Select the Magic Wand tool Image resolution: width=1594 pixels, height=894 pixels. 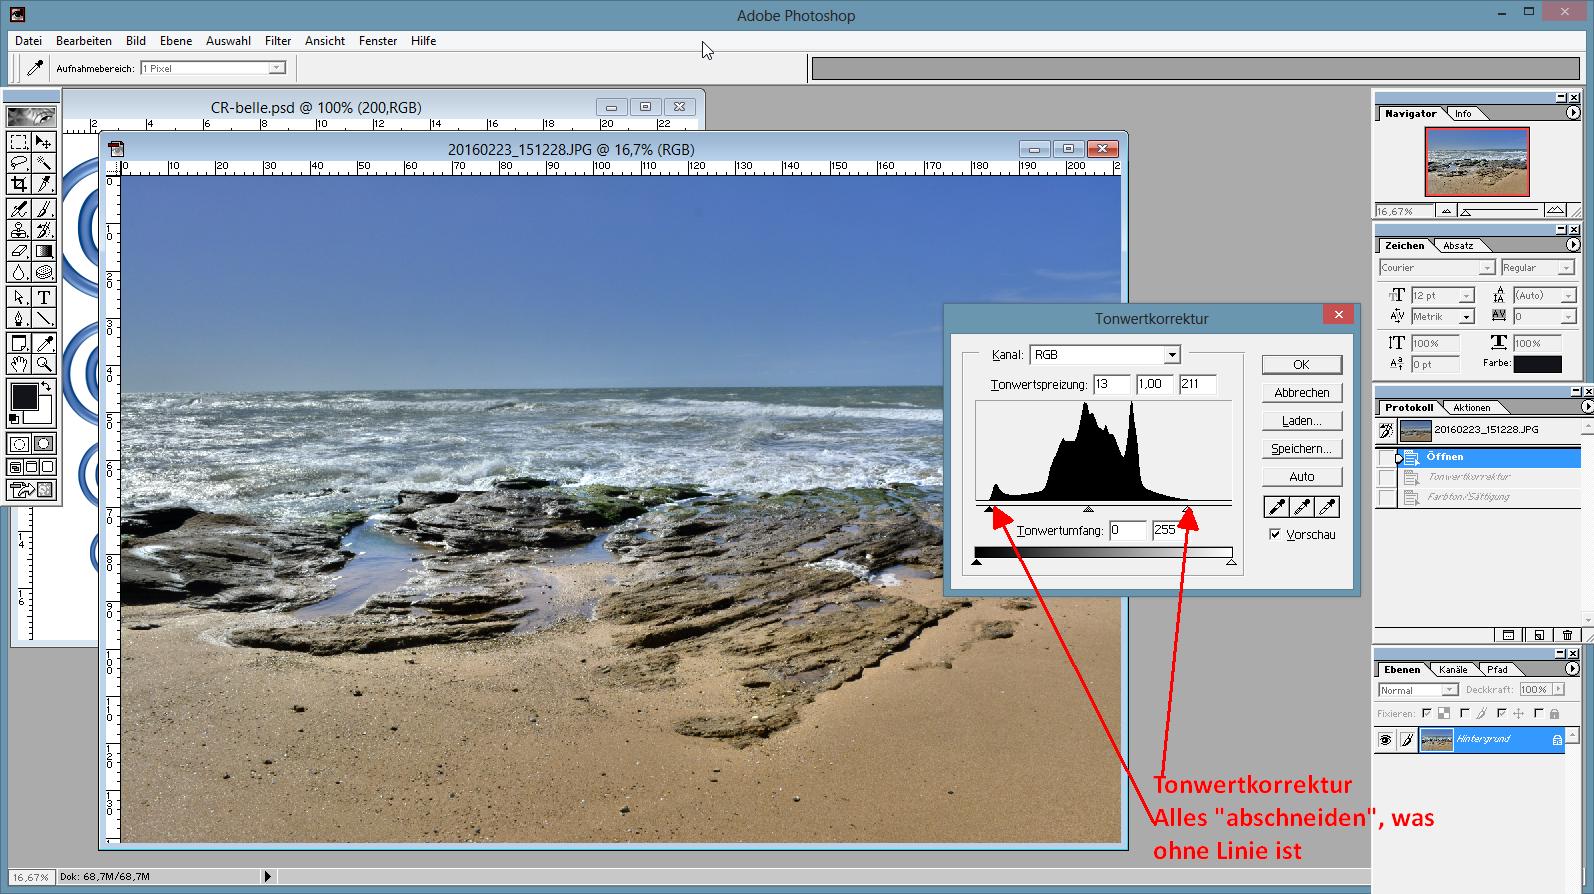tap(44, 163)
